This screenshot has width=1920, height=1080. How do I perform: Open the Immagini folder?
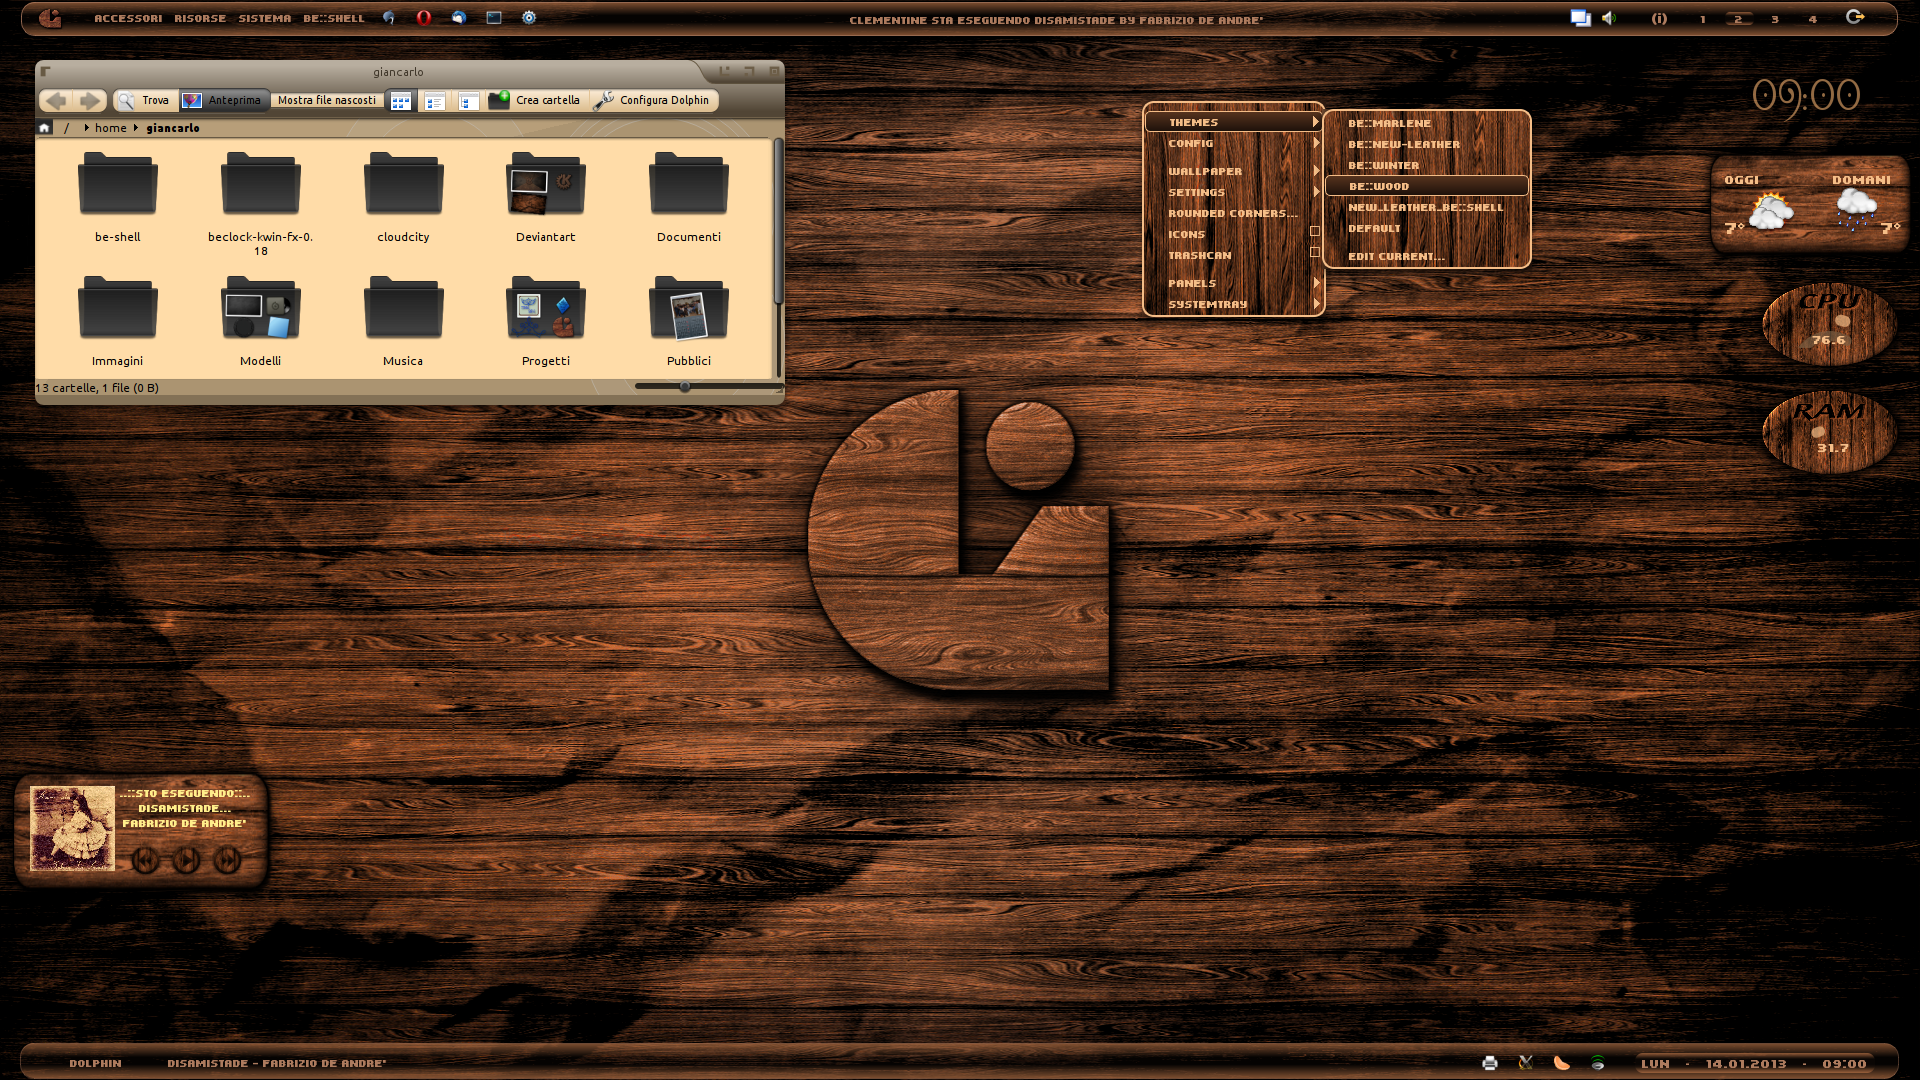(118, 321)
